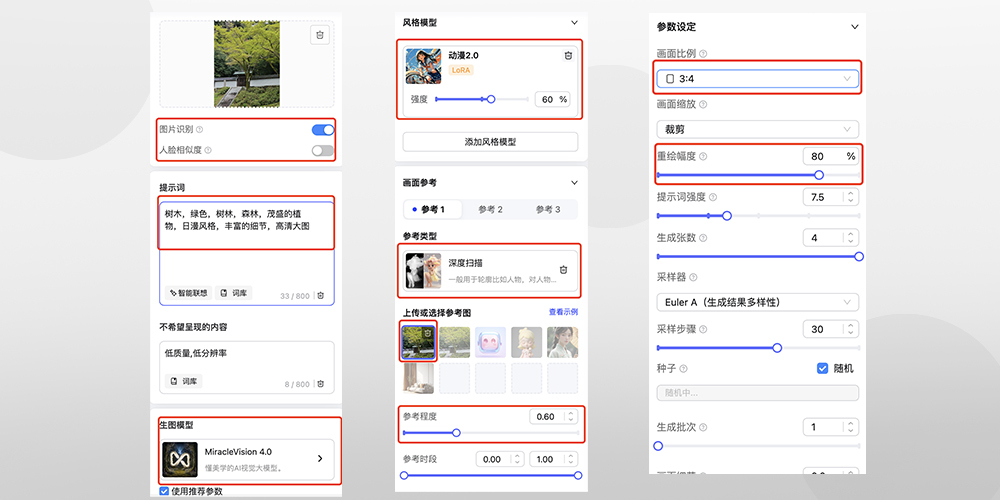
Task: Open help icon beside 采样步骤
Action: tap(703, 329)
